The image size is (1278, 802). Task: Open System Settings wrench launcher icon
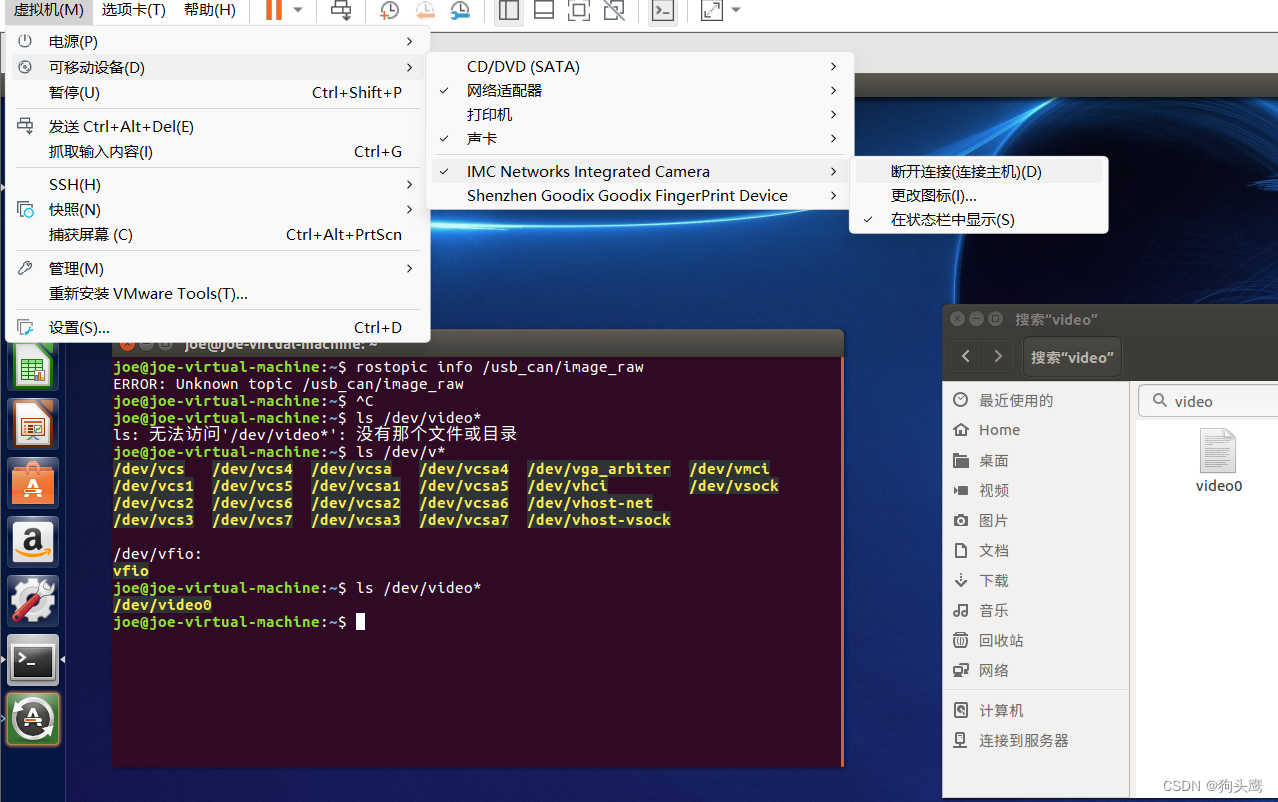[x=33, y=601]
